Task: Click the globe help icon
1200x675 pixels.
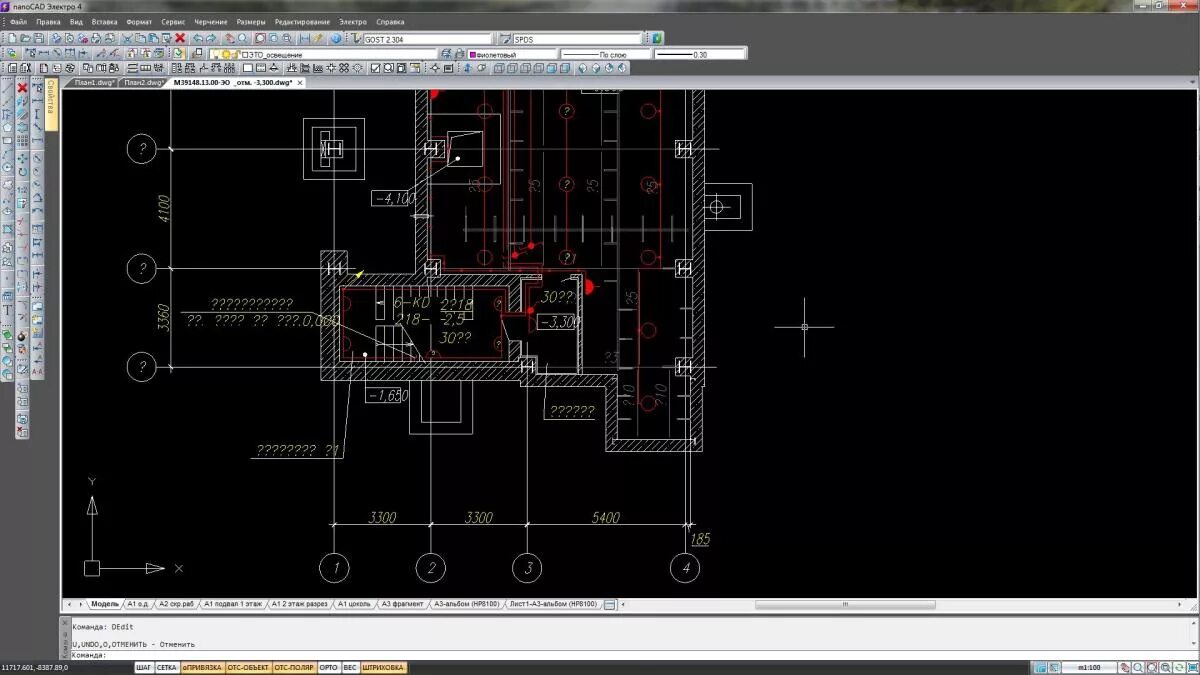Action: (x=336, y=38)
